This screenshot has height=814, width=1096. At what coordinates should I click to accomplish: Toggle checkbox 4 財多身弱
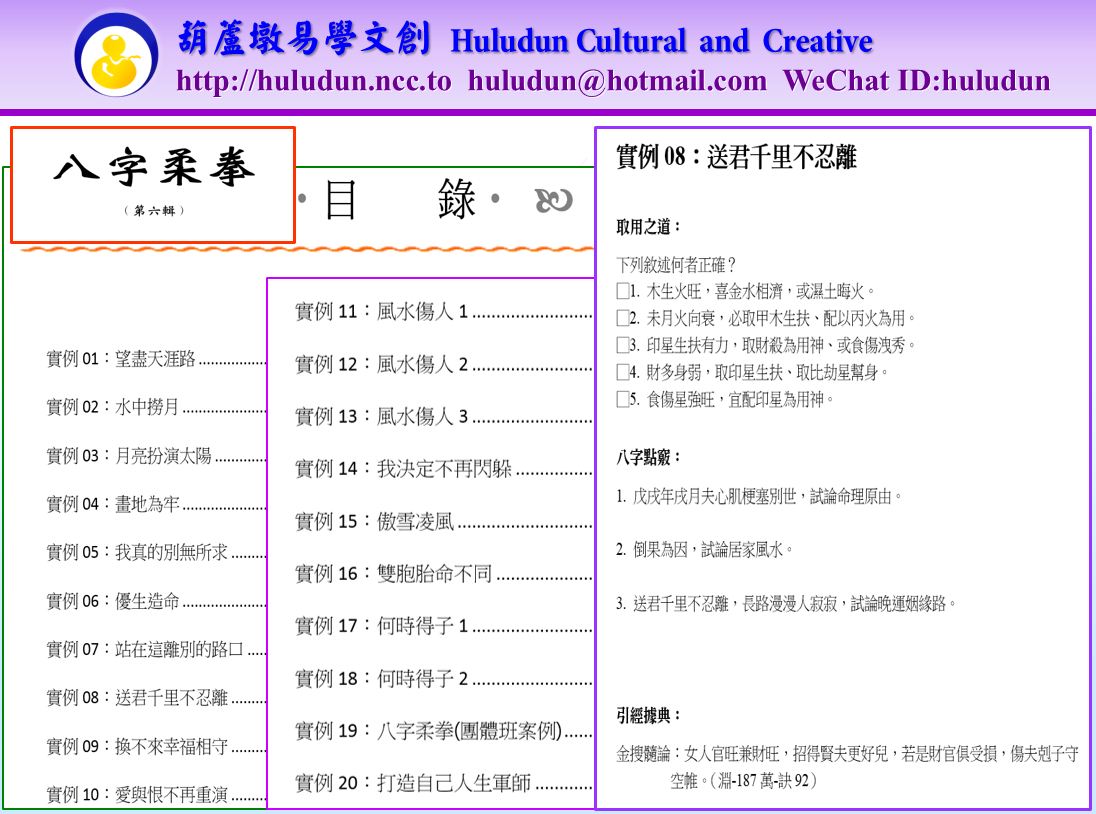point(623,373)
